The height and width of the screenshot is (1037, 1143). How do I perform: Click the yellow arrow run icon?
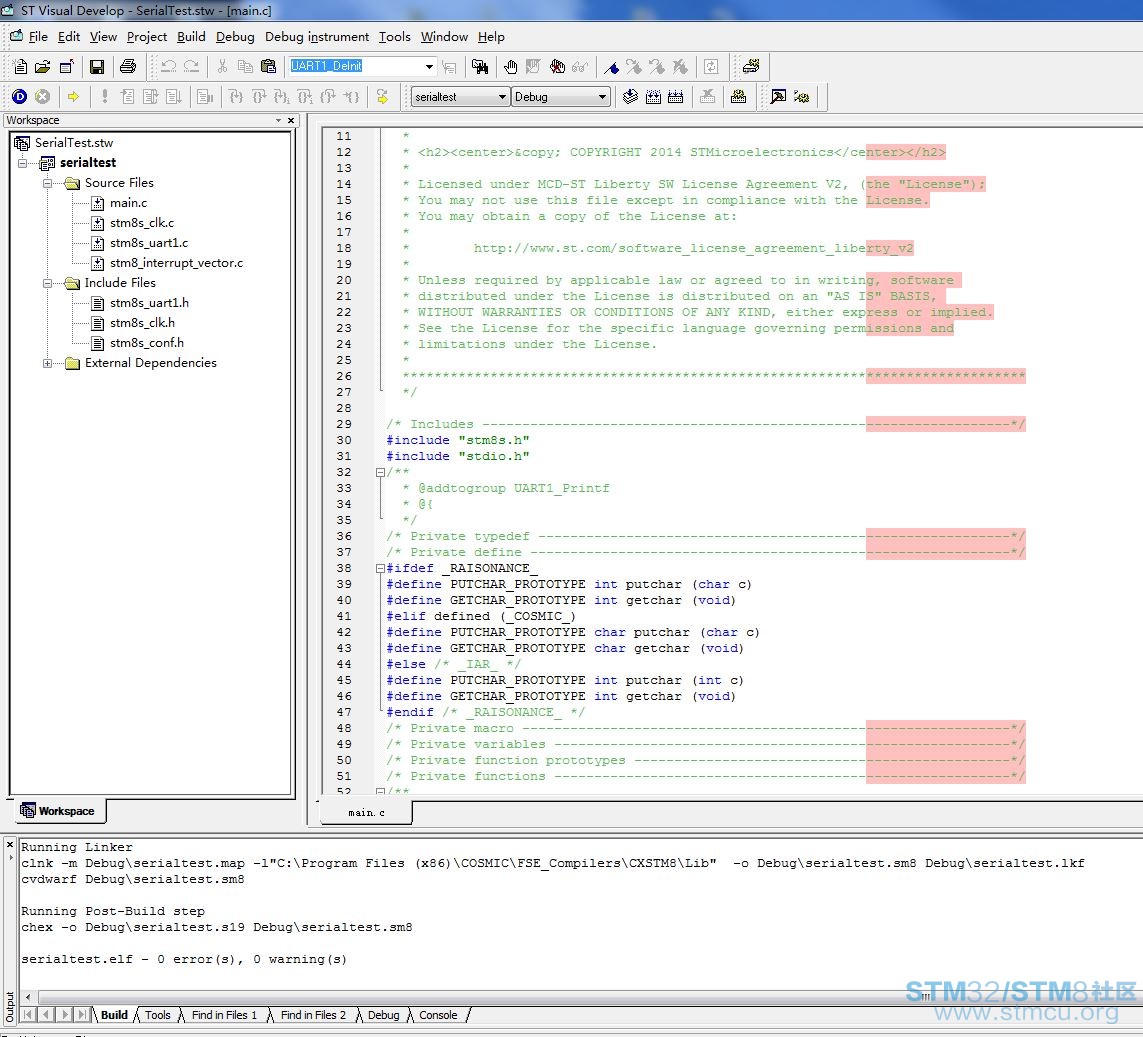point(73,96)
